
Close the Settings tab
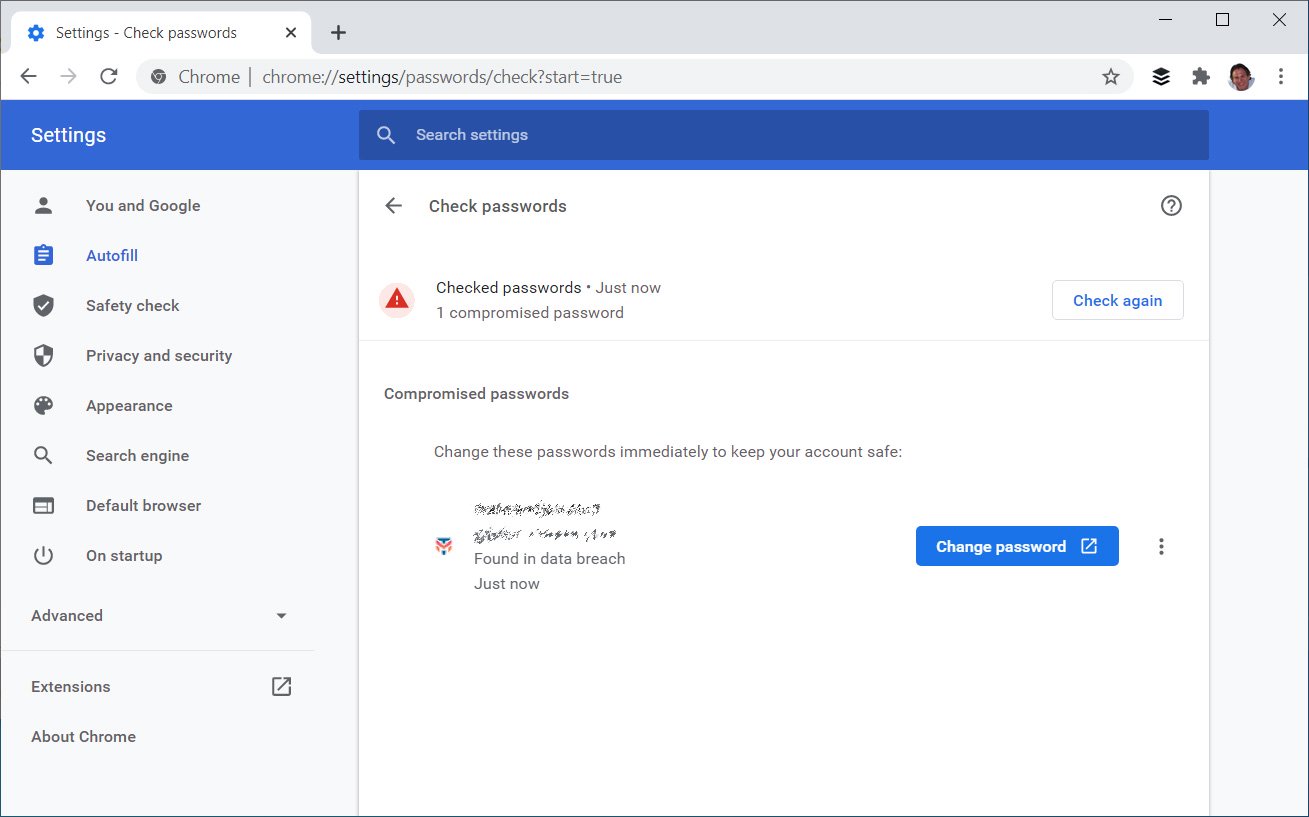[x=291, y=33]
